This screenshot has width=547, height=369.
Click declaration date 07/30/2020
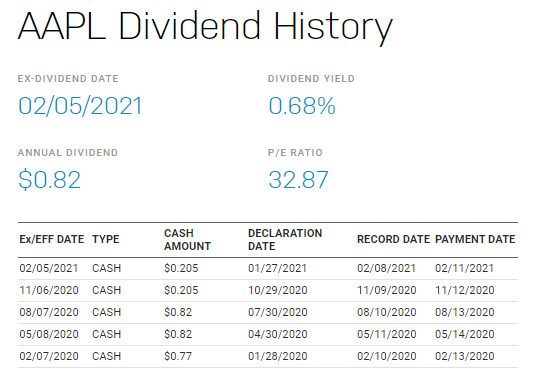[278, 312]
